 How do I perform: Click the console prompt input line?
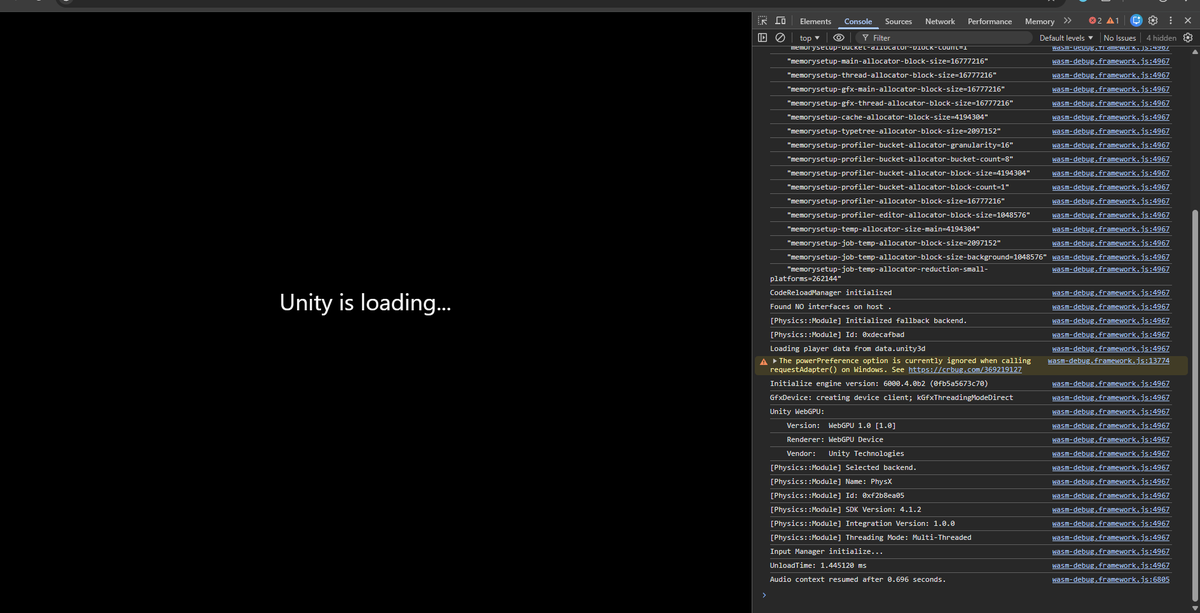[975, 595]
